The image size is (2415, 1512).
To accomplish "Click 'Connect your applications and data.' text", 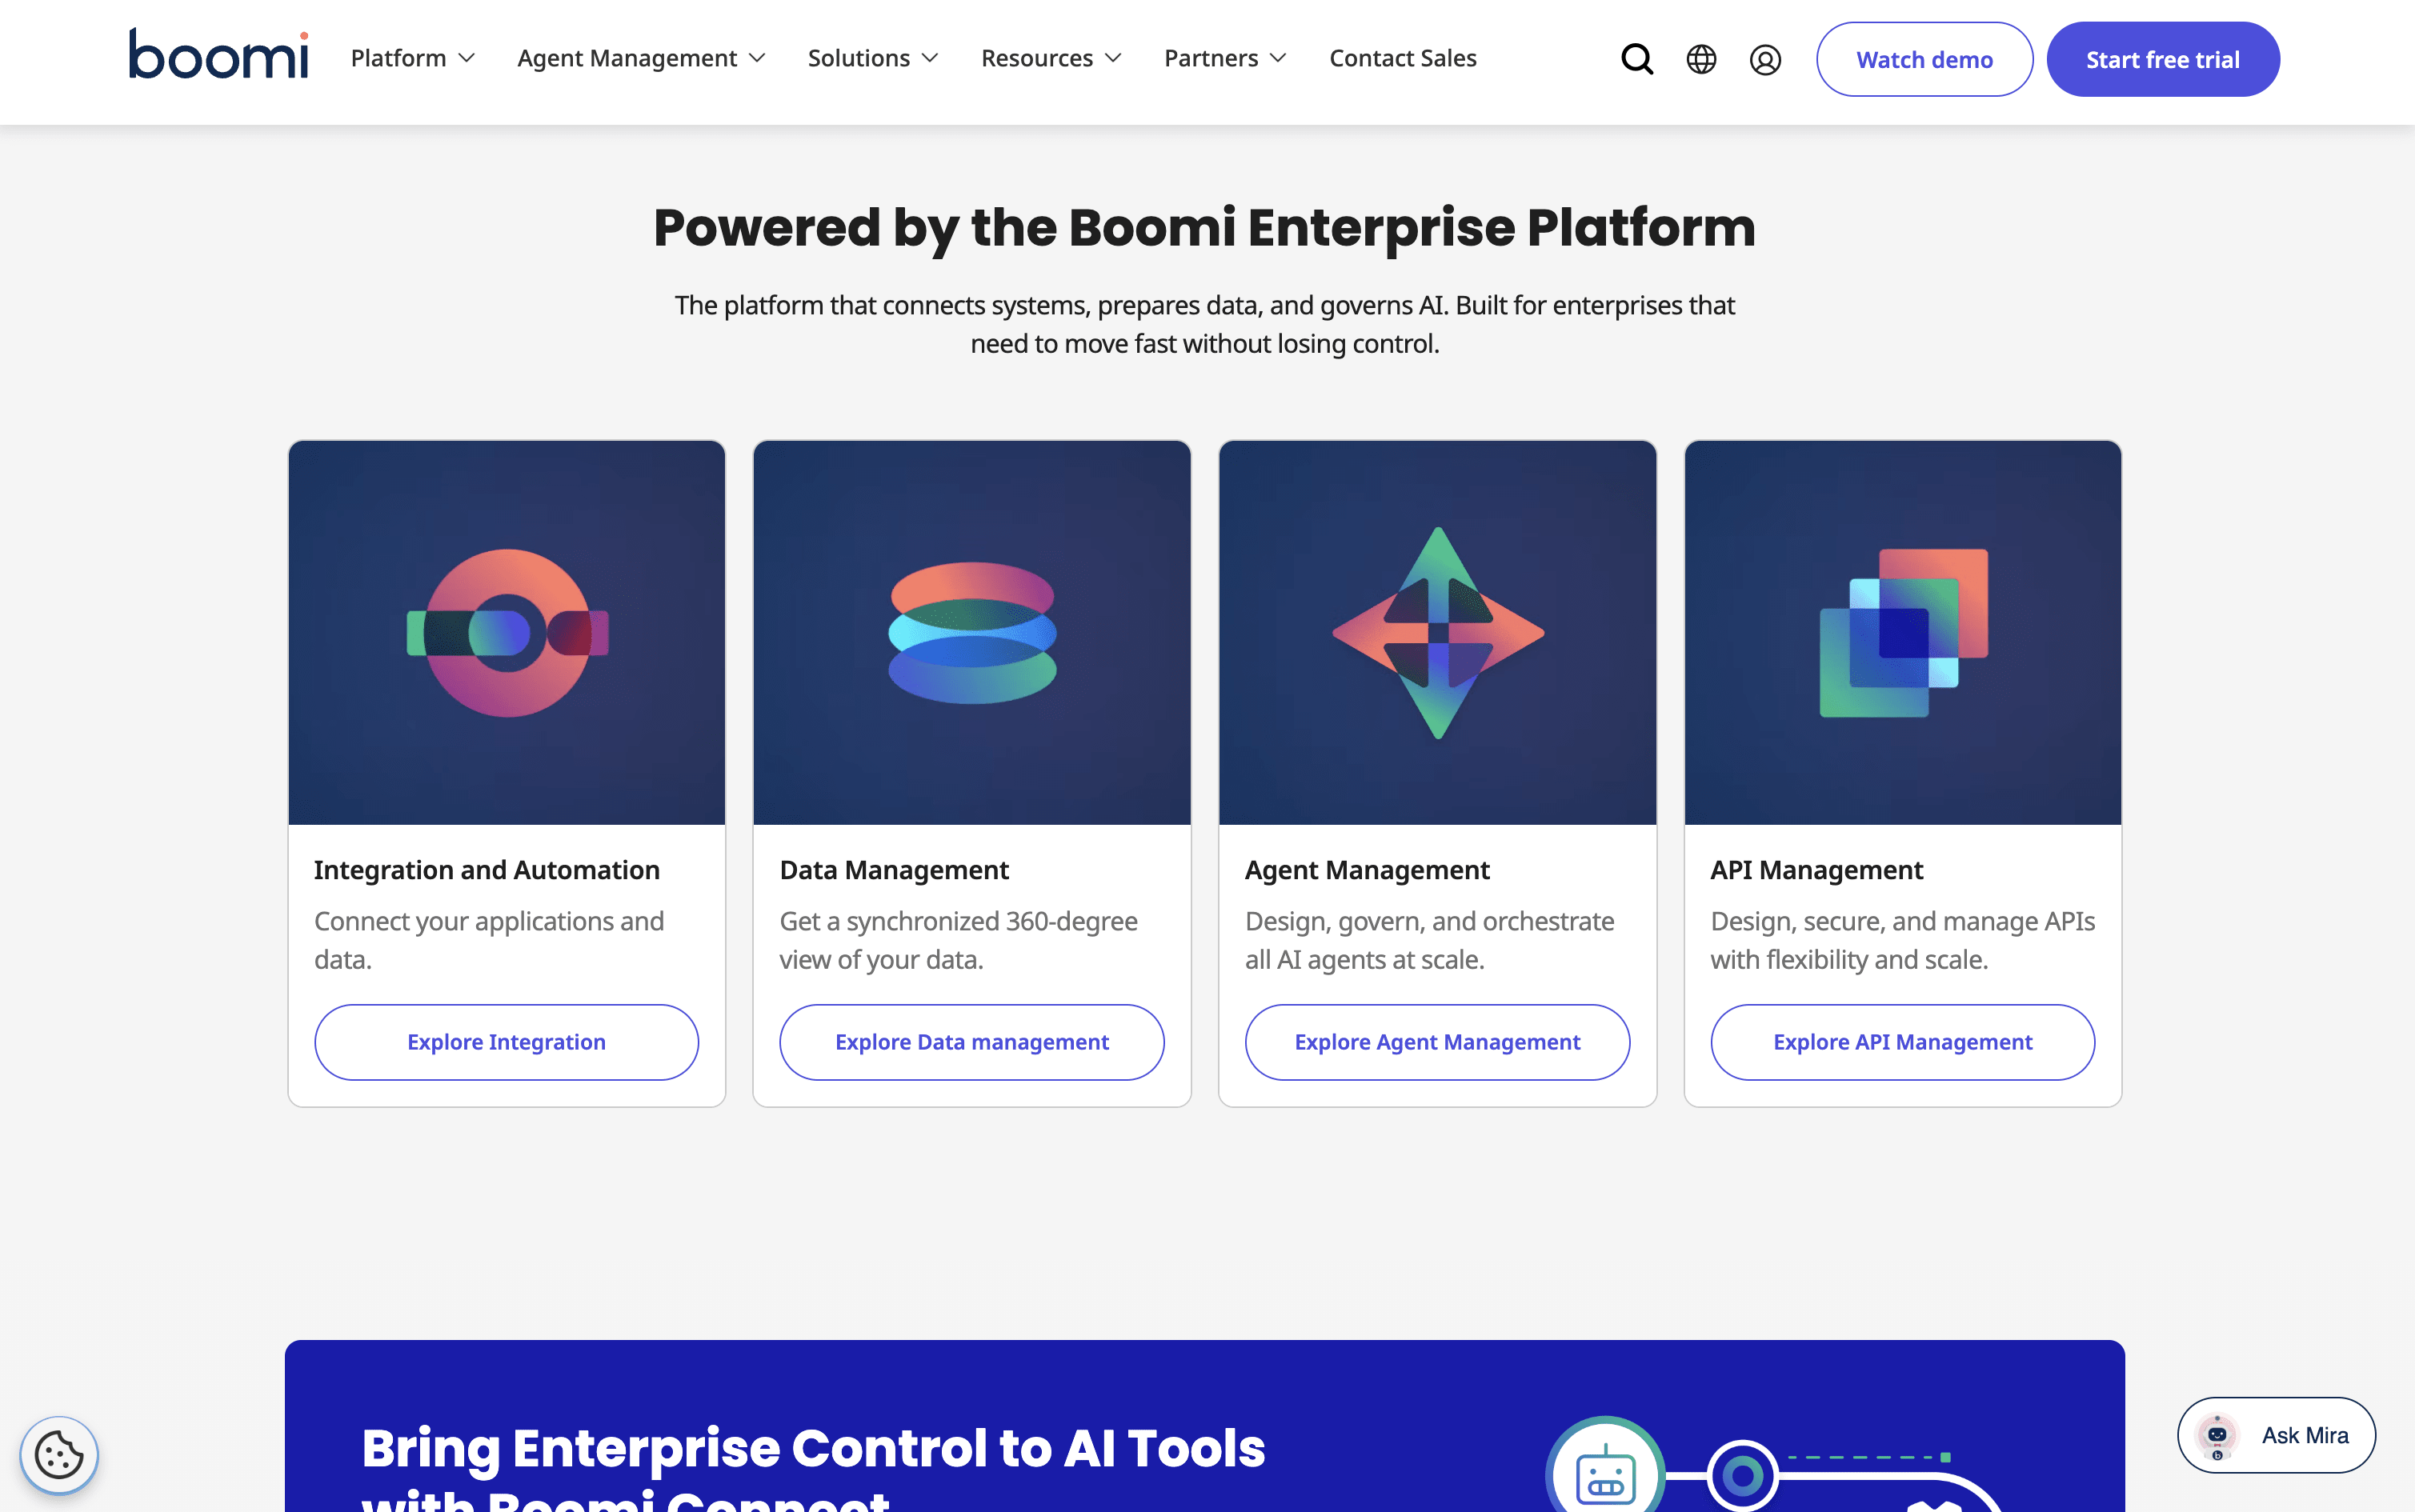I will click(x=489, y=940).
